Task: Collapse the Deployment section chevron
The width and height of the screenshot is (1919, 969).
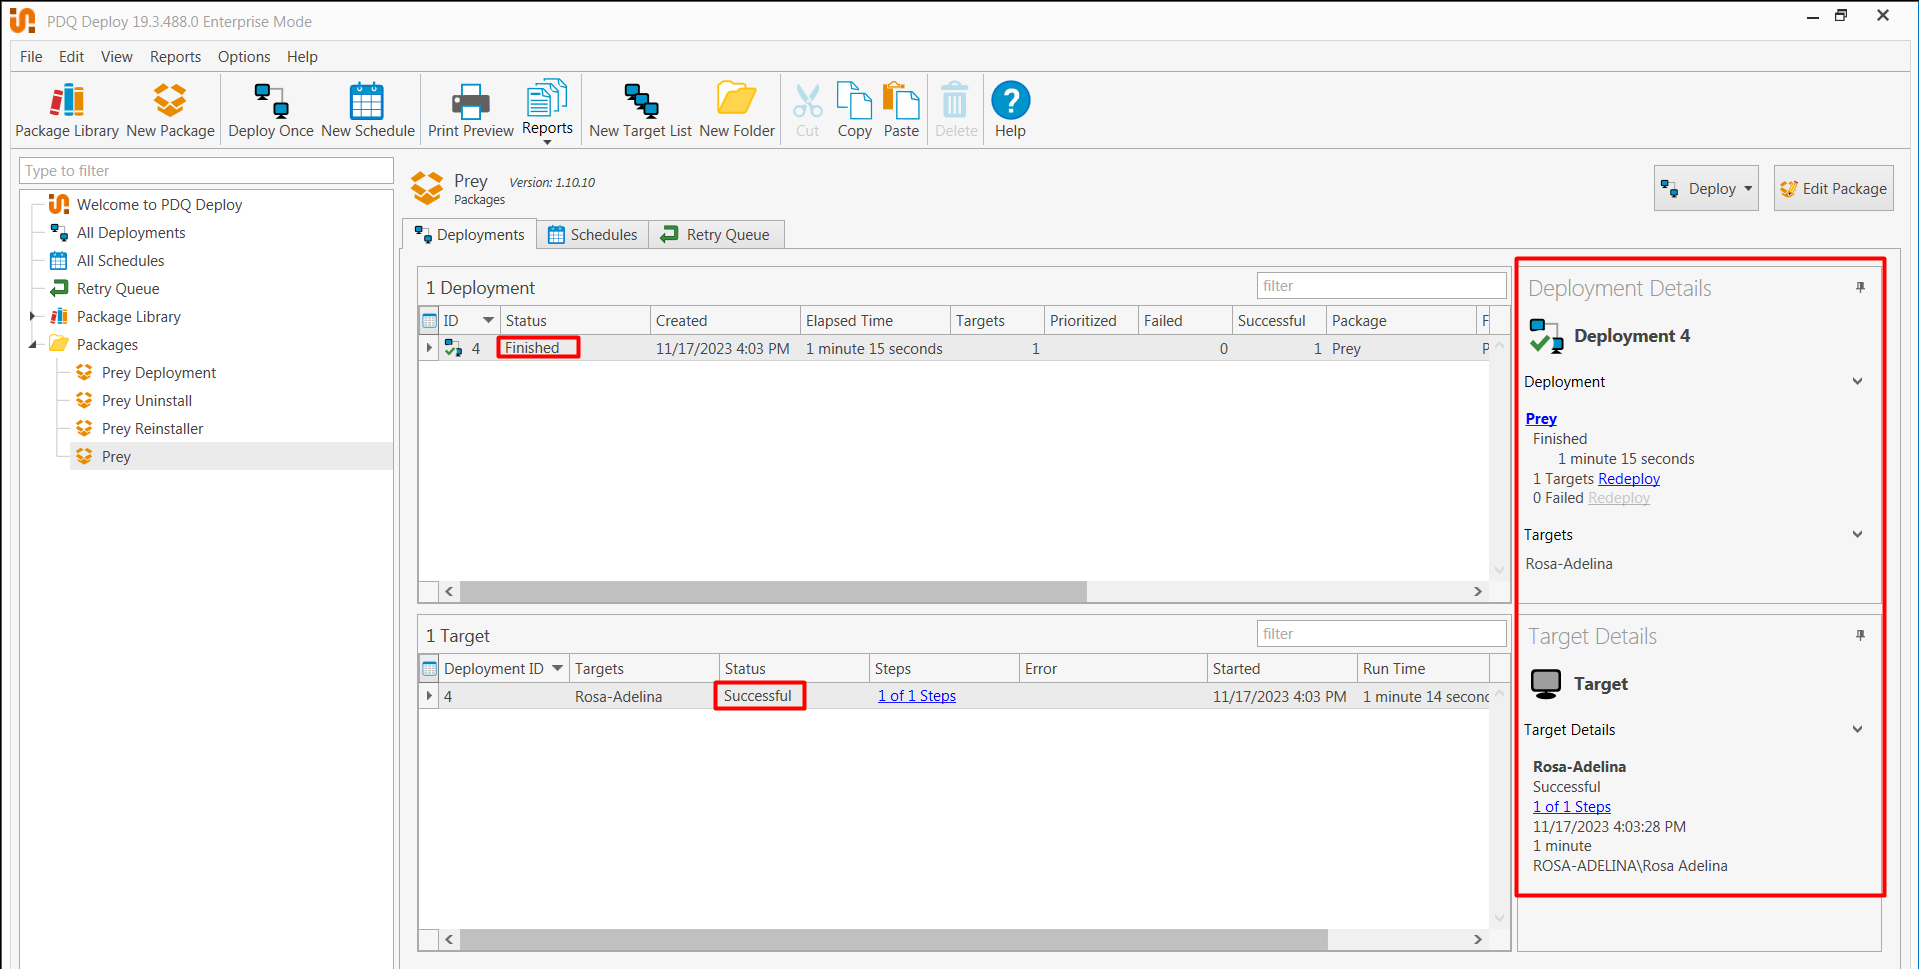Action: click(x=1857, y=382)
